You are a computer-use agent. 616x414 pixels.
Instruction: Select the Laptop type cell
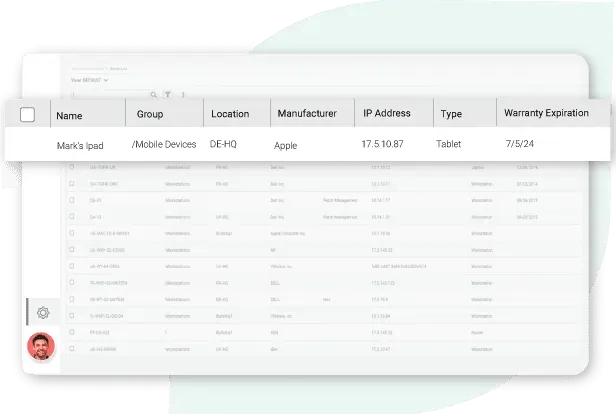[477, 167]
